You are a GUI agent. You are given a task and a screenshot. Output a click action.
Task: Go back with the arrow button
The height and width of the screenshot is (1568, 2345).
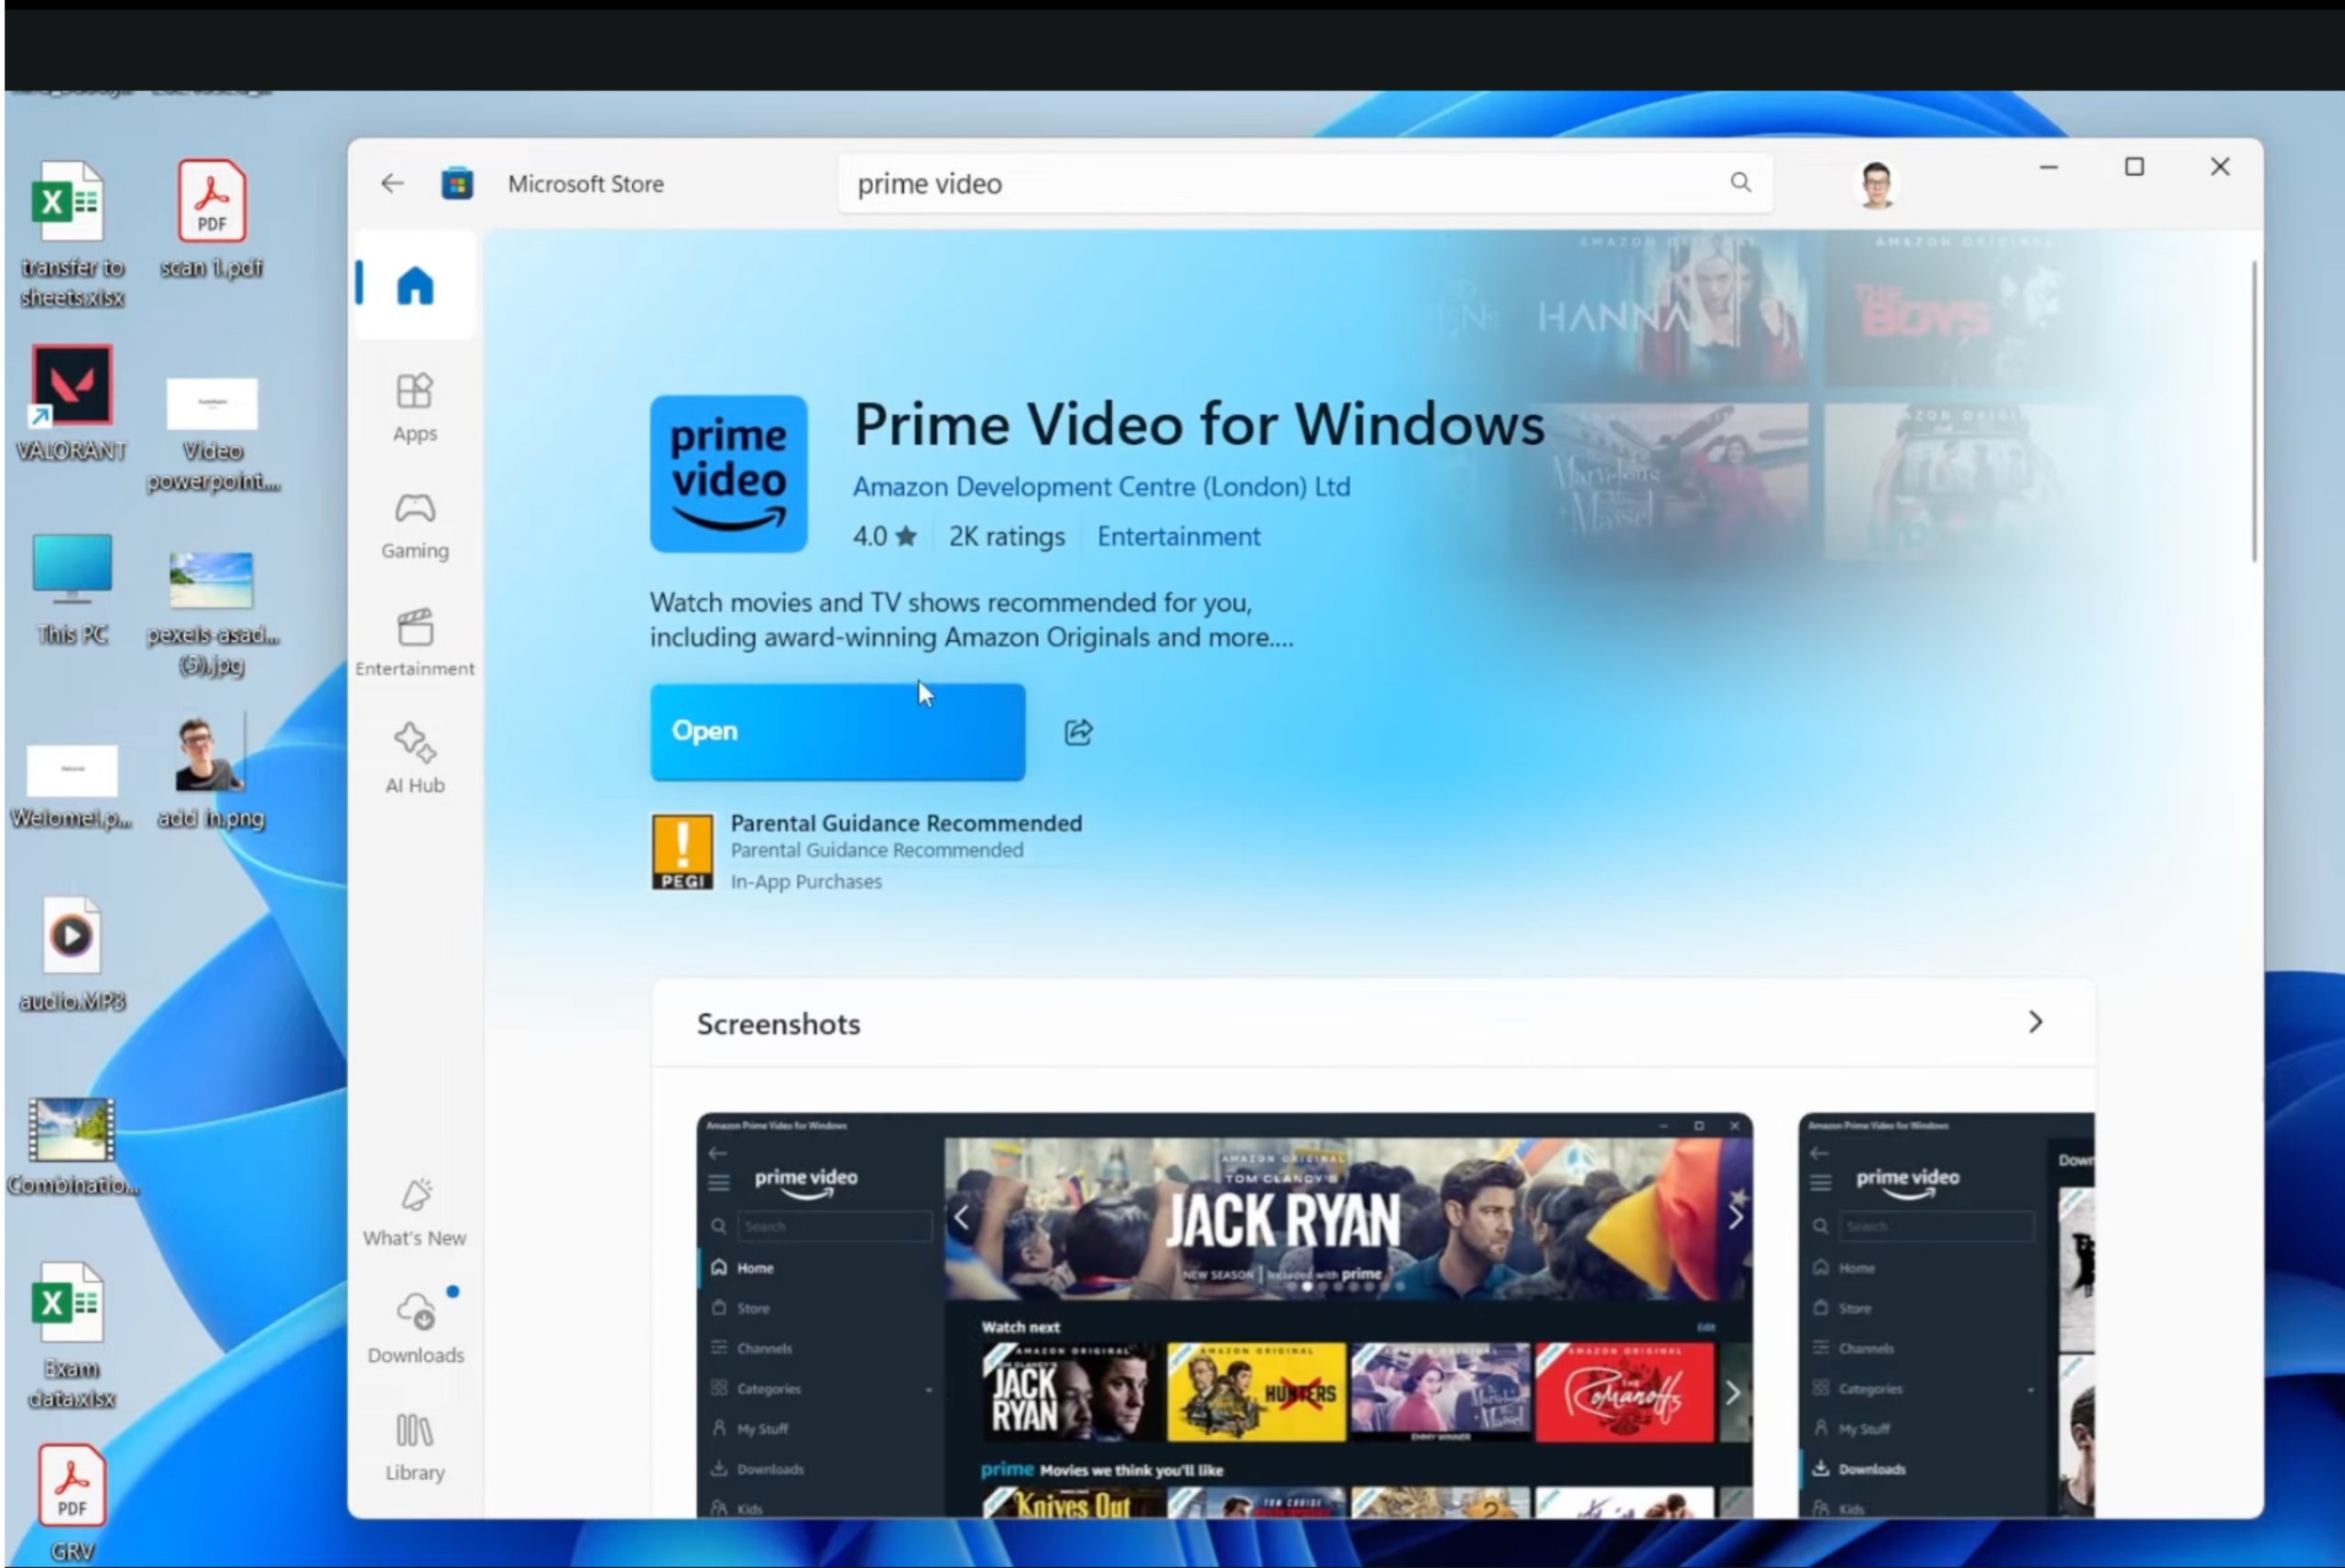click(x=392, y=183)
